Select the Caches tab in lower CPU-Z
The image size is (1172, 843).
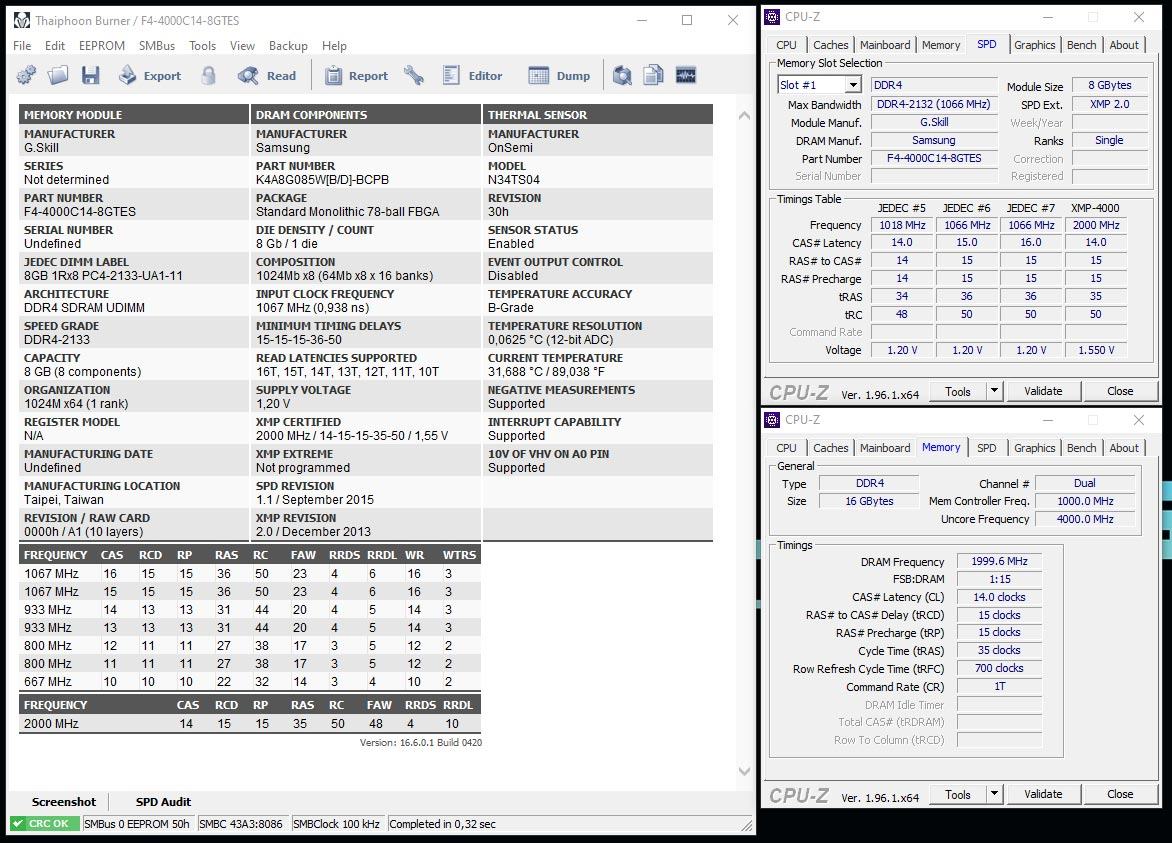click(830, 448)
